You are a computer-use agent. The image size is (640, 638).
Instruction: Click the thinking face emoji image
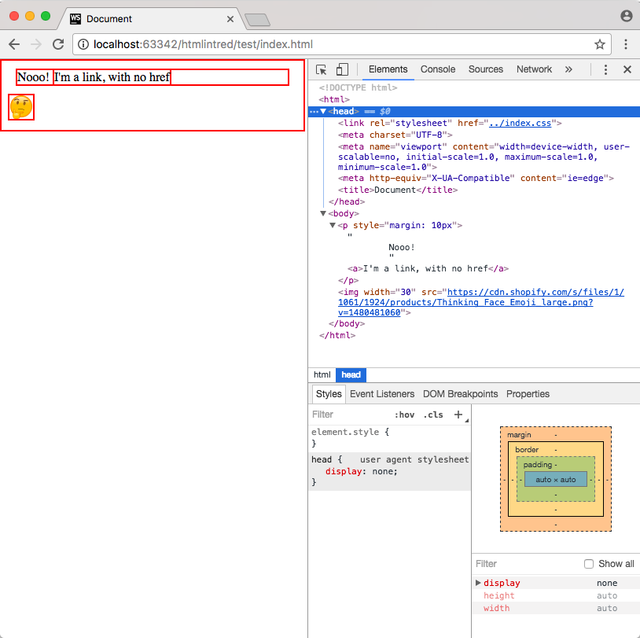(21, 107)
